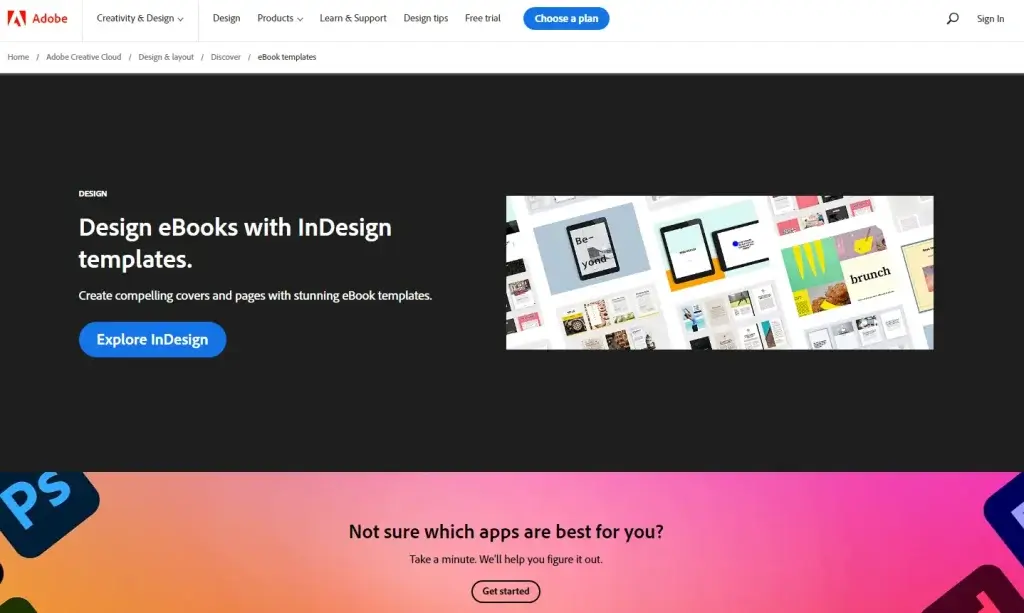This screenshot has width=1024, height=613.
Task: Click the eBook templates hero image
Action: pyautogui.click(x=720, y=273)
